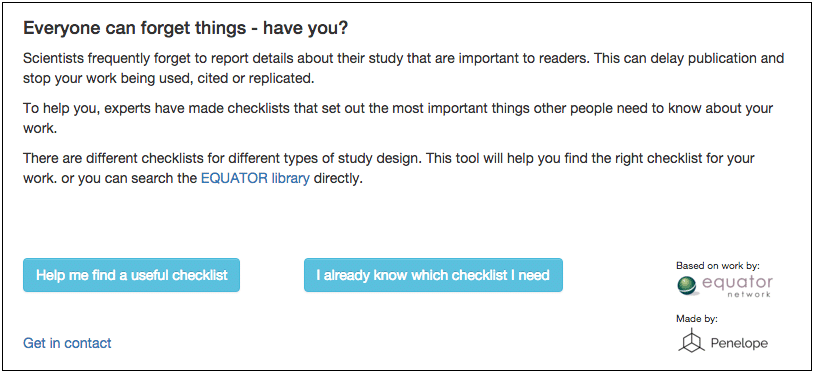814x373 pixels.
Task: Click the "Everyone can forget things" heading
Action: tap(185, 29)
